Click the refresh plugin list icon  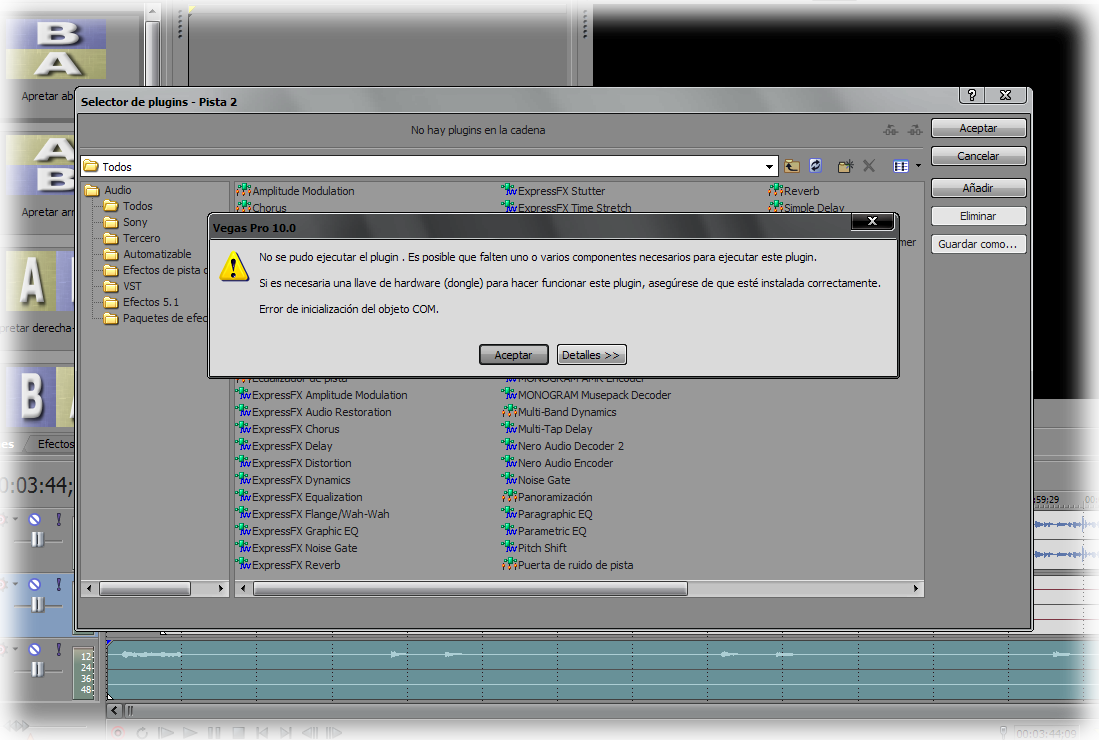(815, 166)
